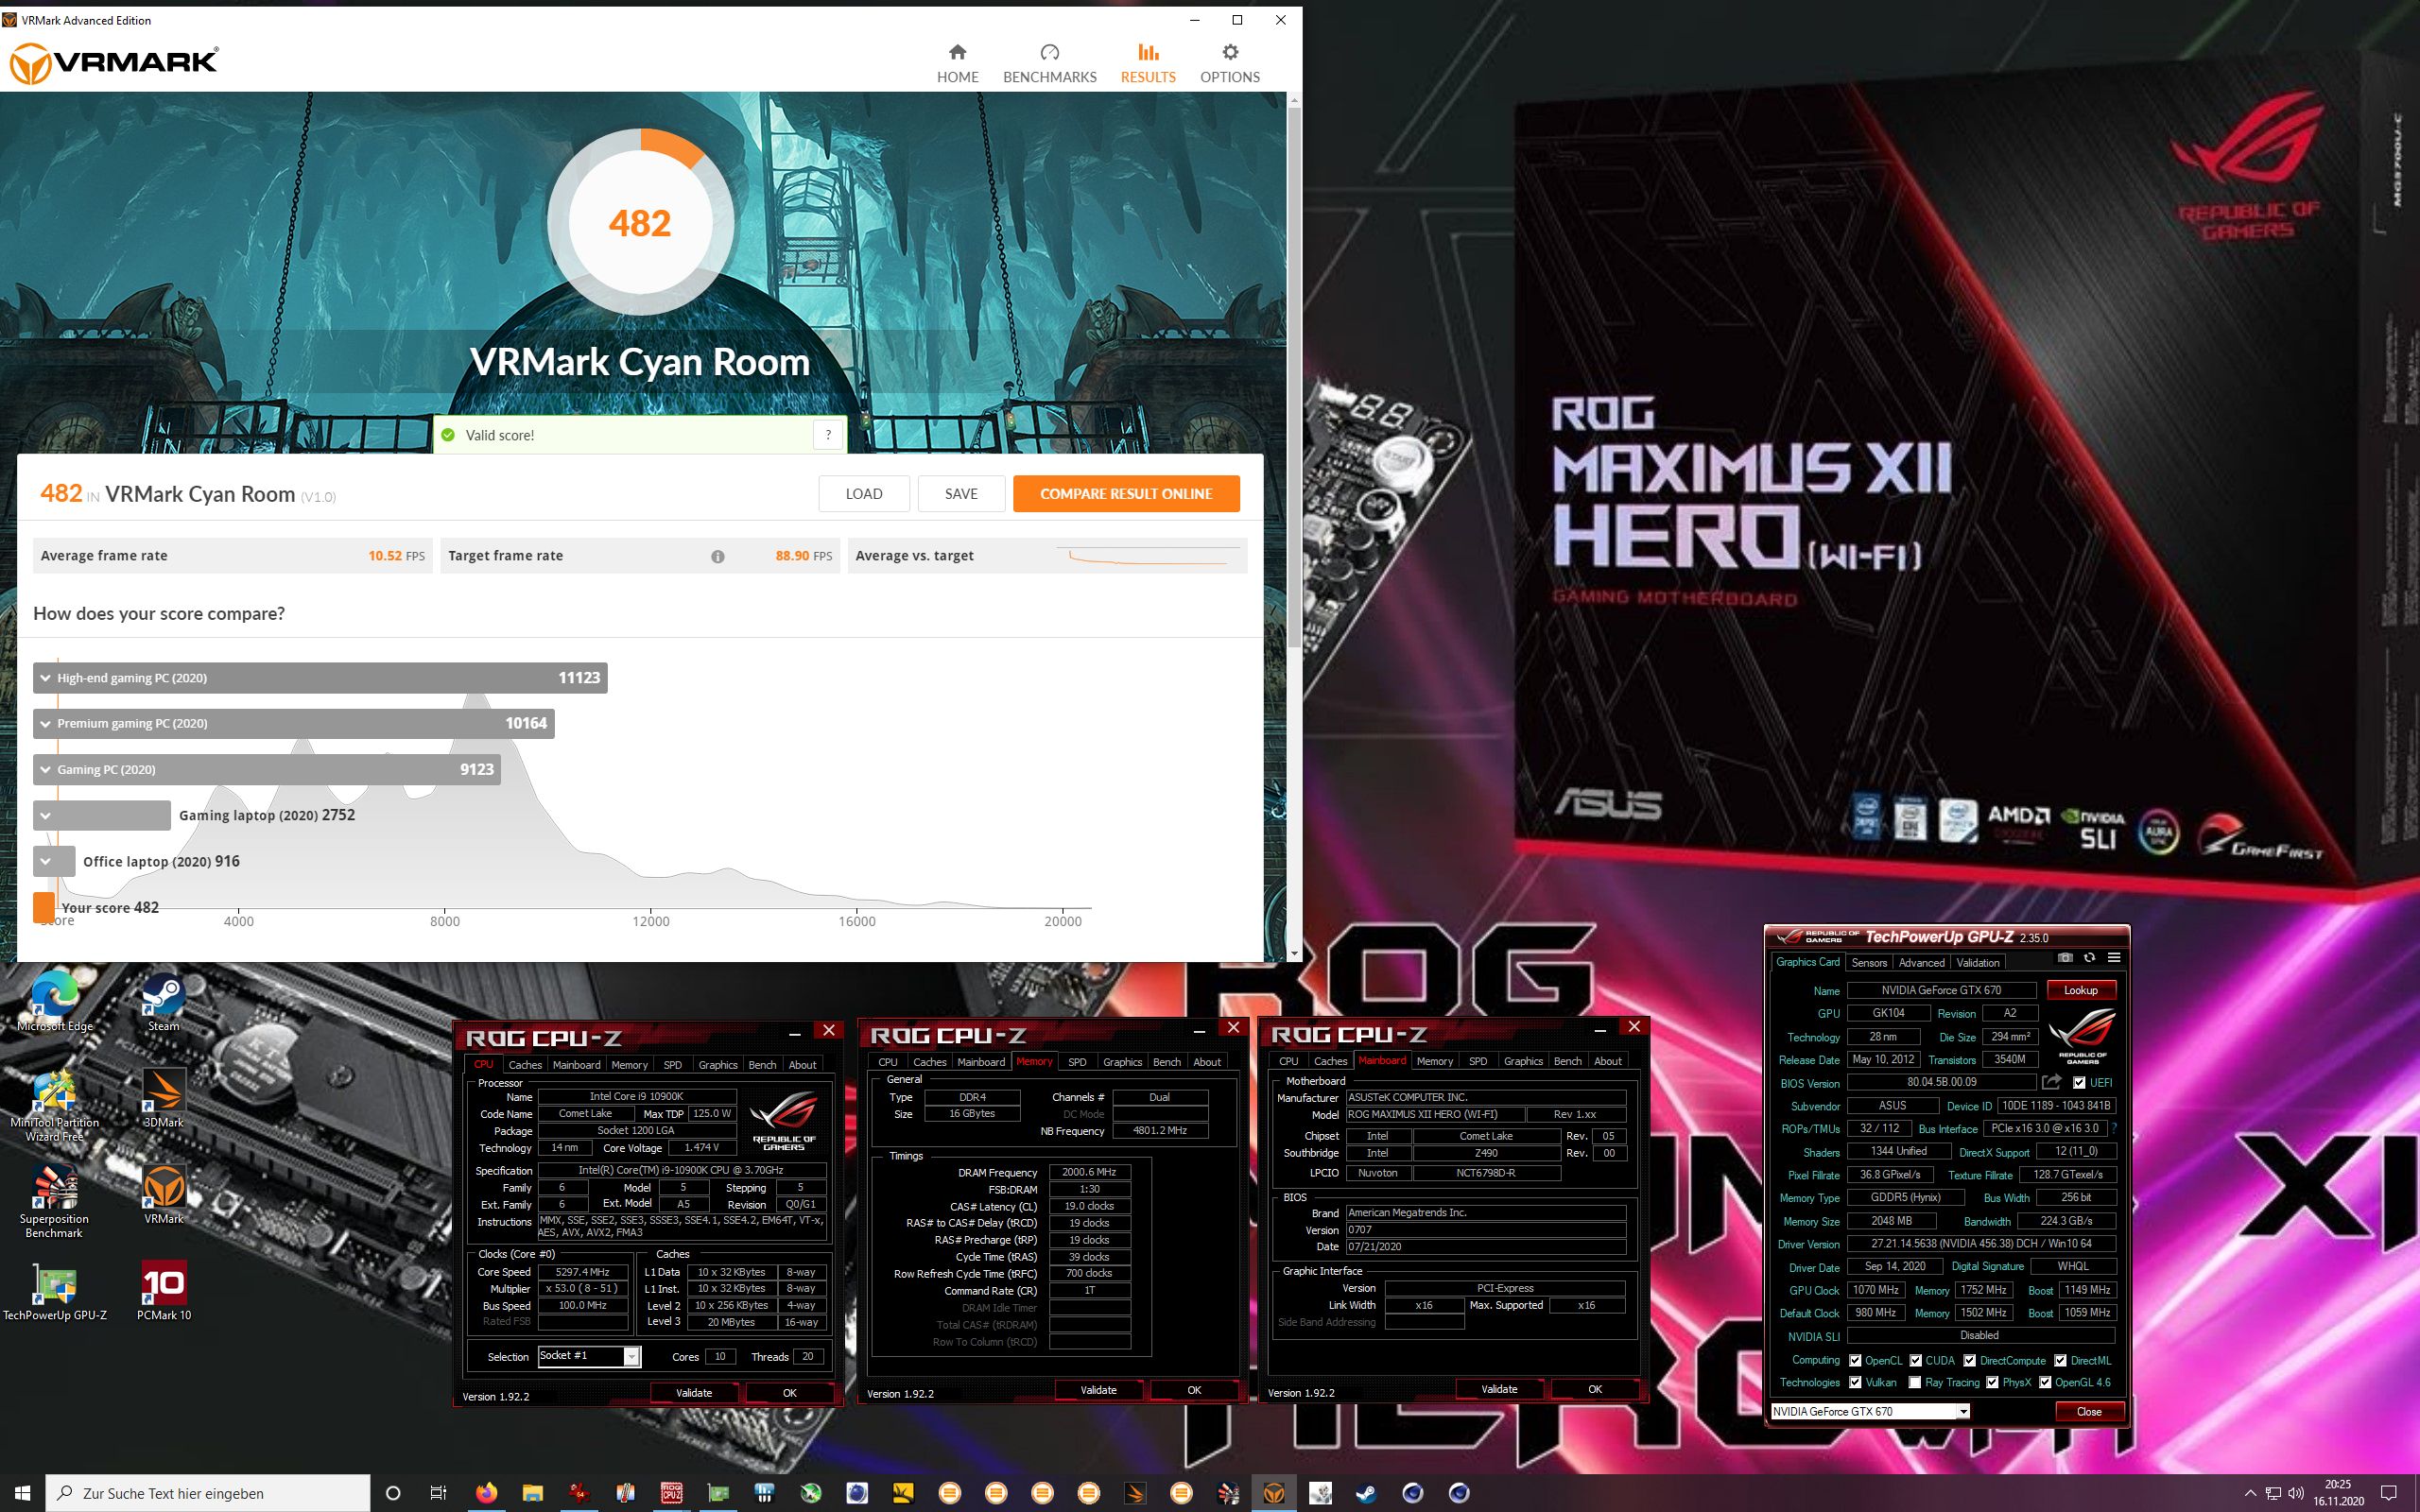Click the Windows taskbar search box

(x=208, y=1493)
